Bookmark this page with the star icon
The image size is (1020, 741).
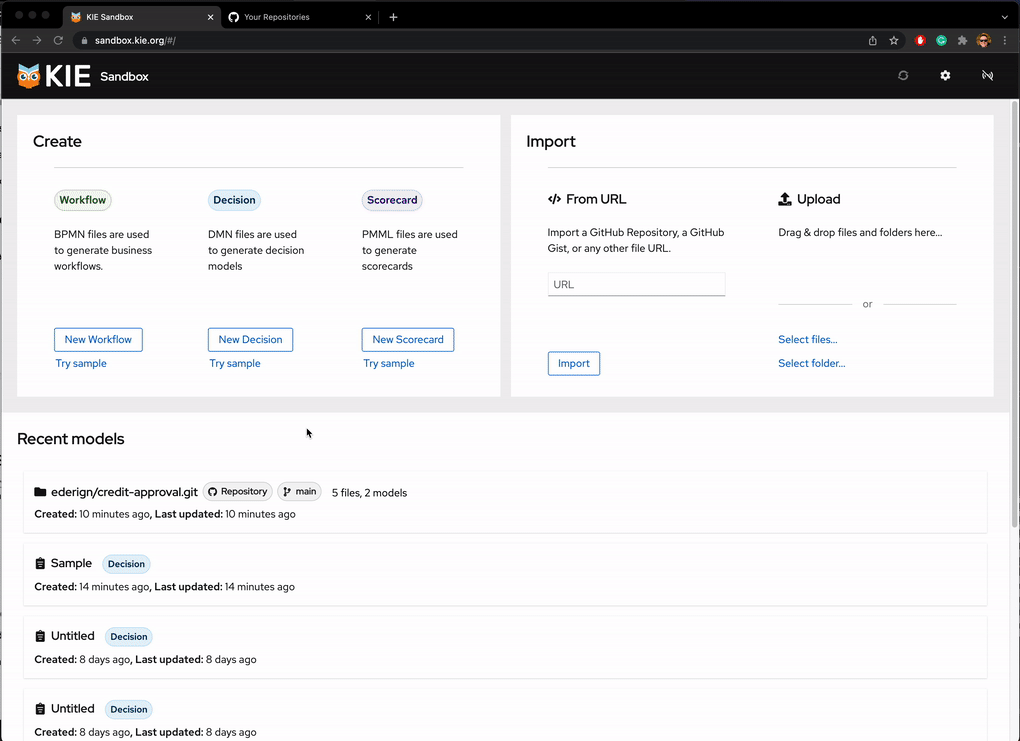click(x=894, y=41)
